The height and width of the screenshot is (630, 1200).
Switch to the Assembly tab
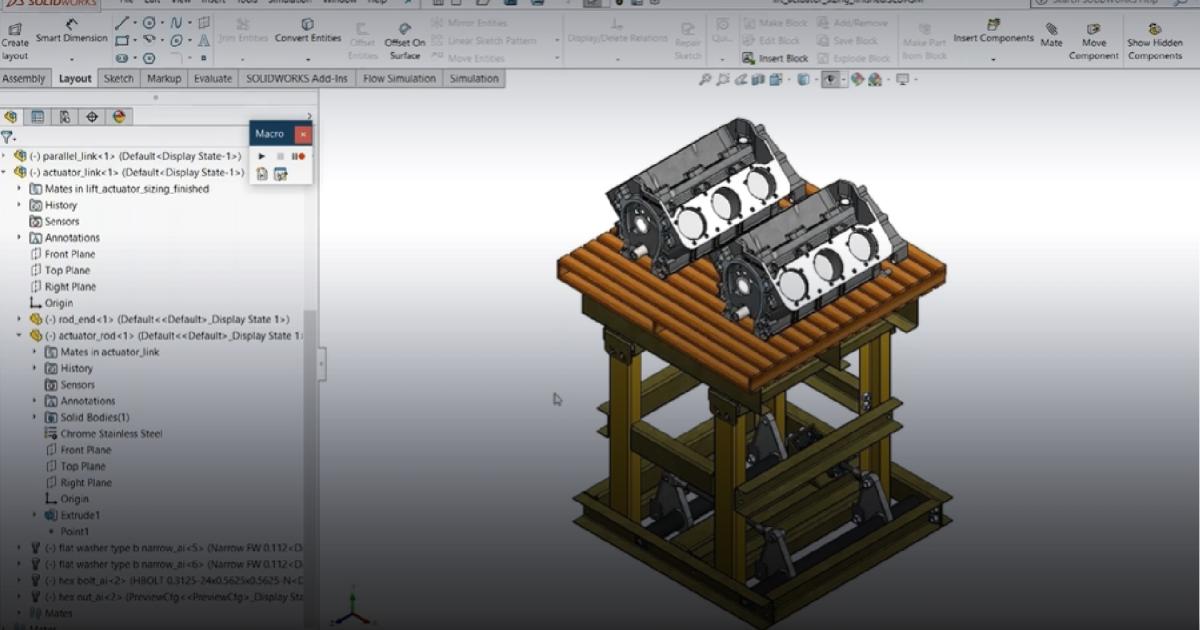coord(24,79)
